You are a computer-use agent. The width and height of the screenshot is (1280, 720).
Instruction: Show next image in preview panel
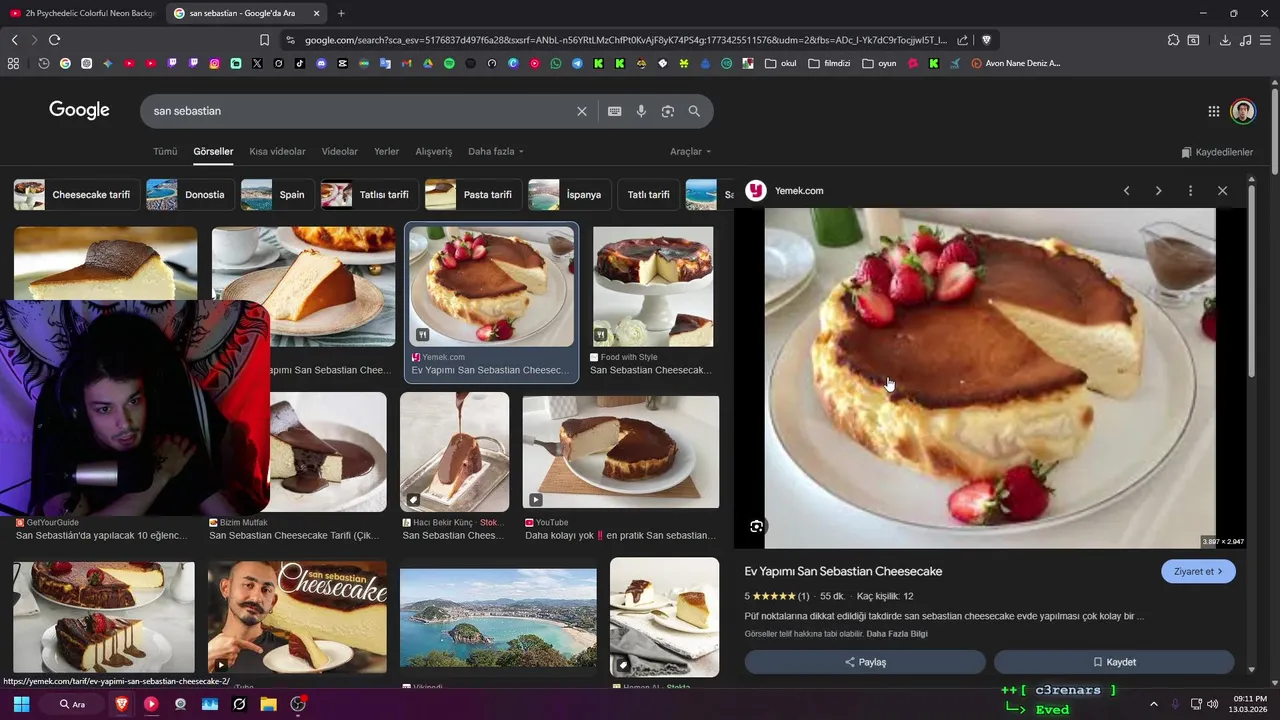1158,191
